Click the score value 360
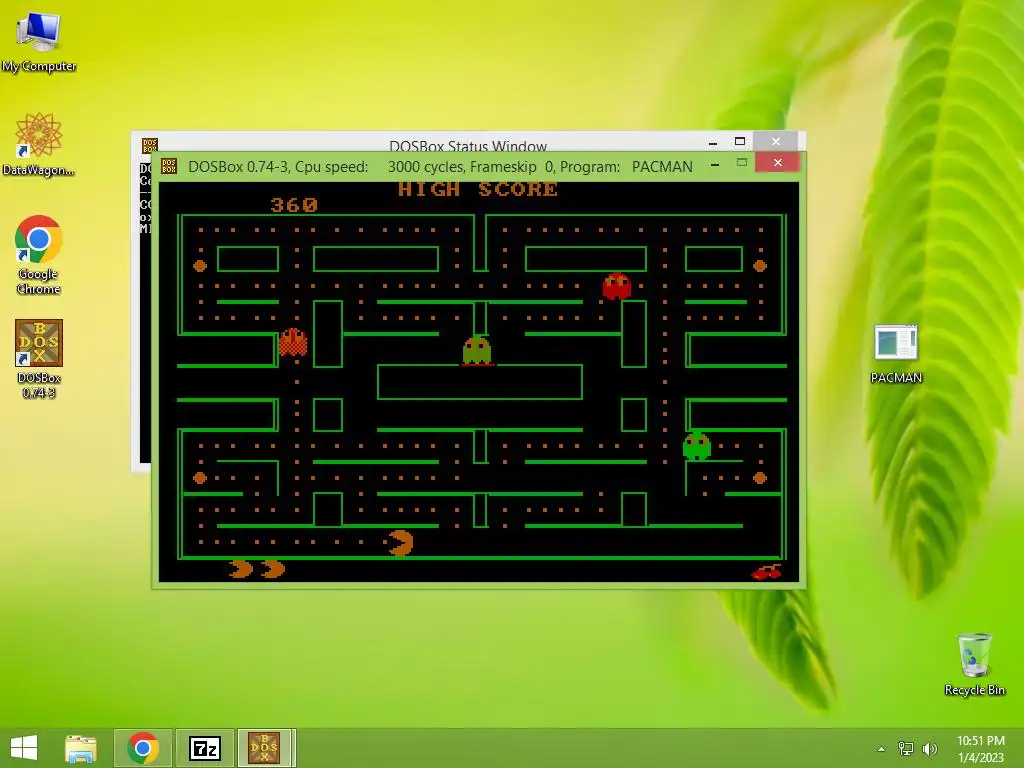This screenshot has width=1024, height=768. pos(294,205)
